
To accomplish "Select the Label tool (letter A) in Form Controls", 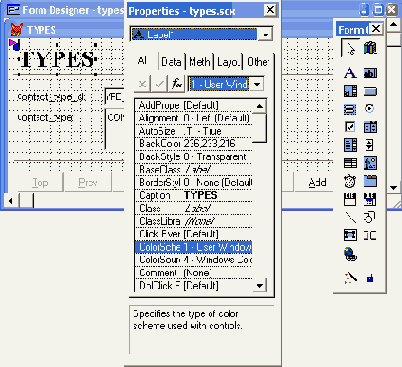I will click(x=350, y=73).
